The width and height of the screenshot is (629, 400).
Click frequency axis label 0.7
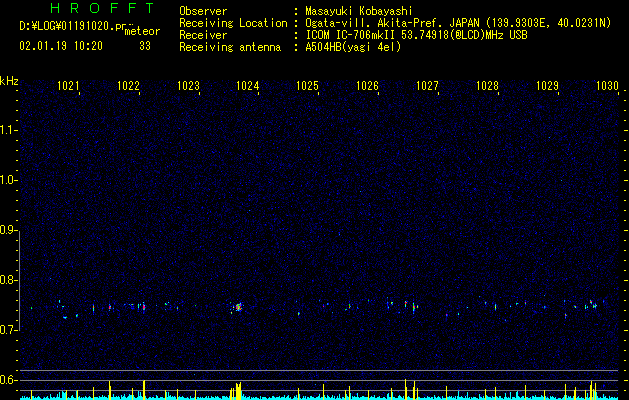click(9, 330)
